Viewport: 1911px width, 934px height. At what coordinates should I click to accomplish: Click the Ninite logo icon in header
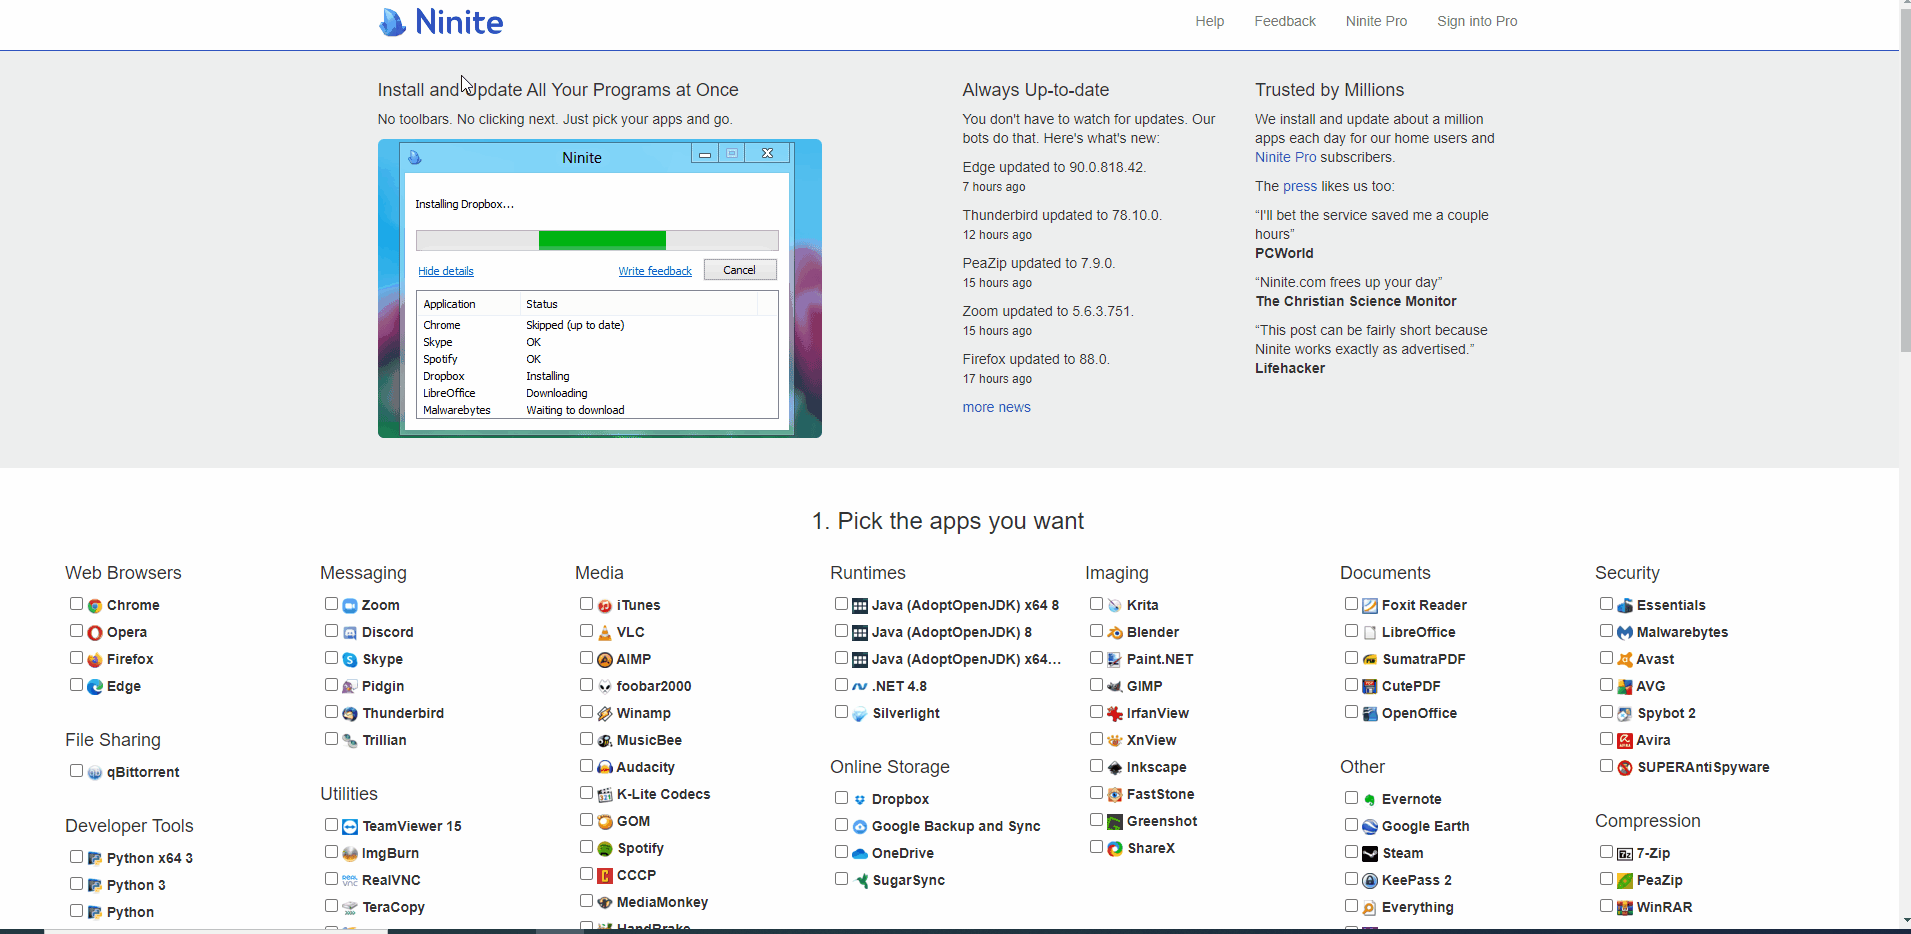pos(393,22)
